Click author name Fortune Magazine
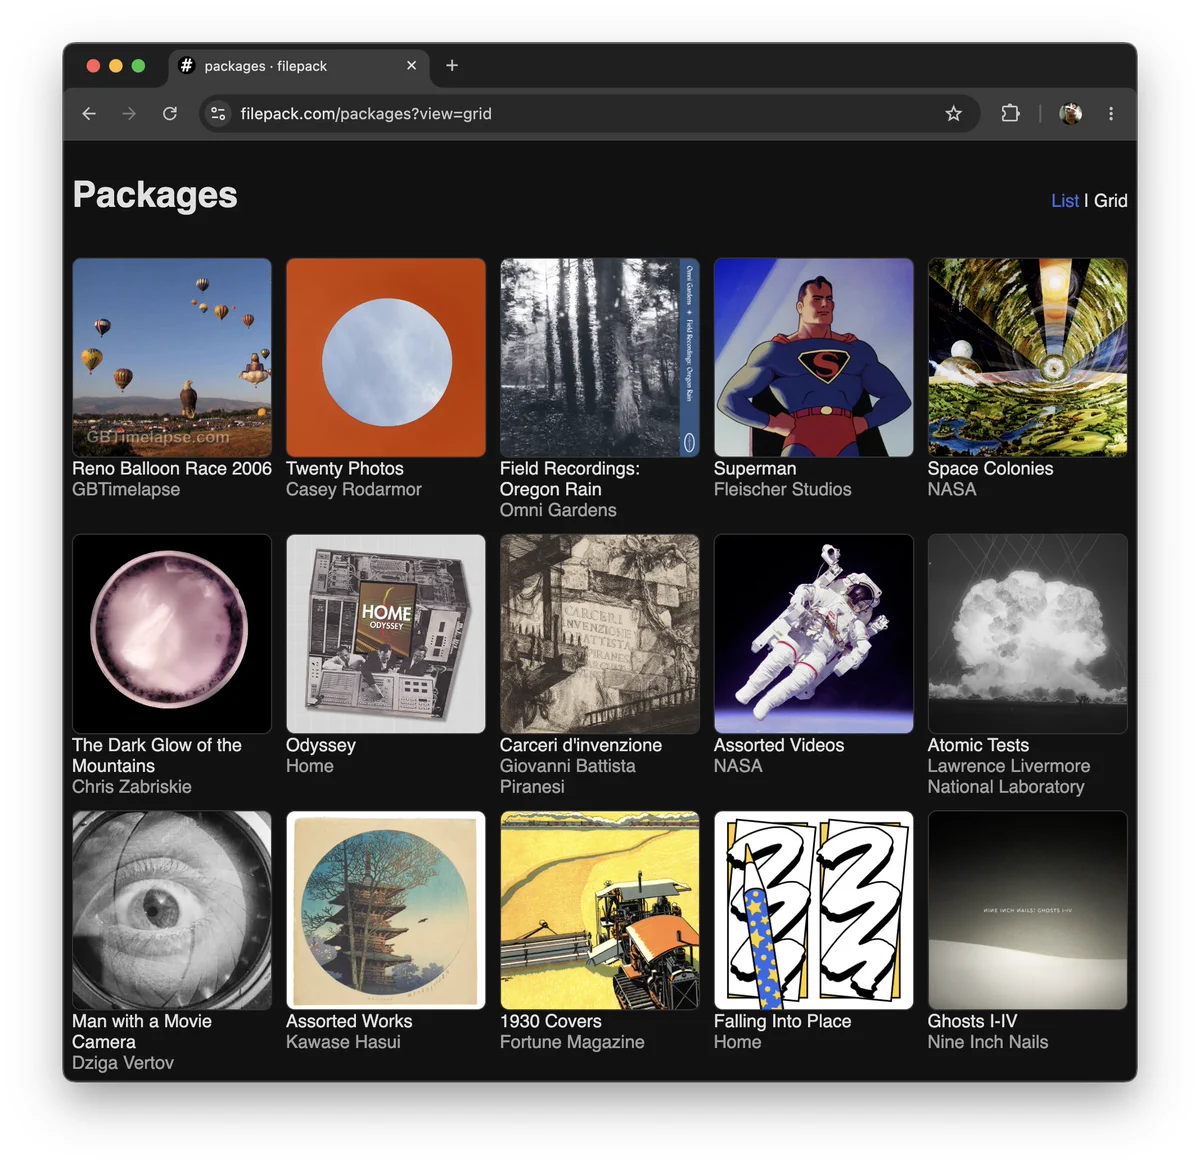Screen dimensions: 1200x1165 572,1042
